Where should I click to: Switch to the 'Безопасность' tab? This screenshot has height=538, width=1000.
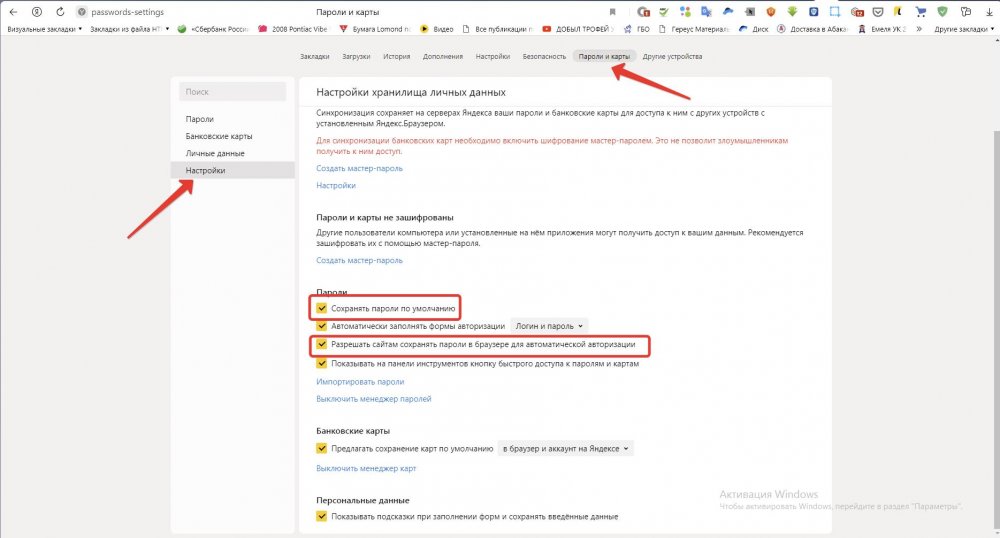click(x=543, y=56)
